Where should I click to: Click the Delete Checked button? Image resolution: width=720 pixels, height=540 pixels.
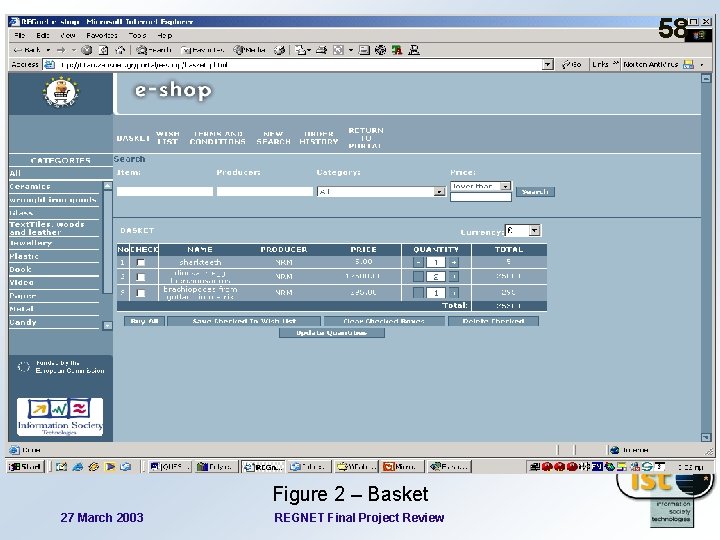click(493, 321)
